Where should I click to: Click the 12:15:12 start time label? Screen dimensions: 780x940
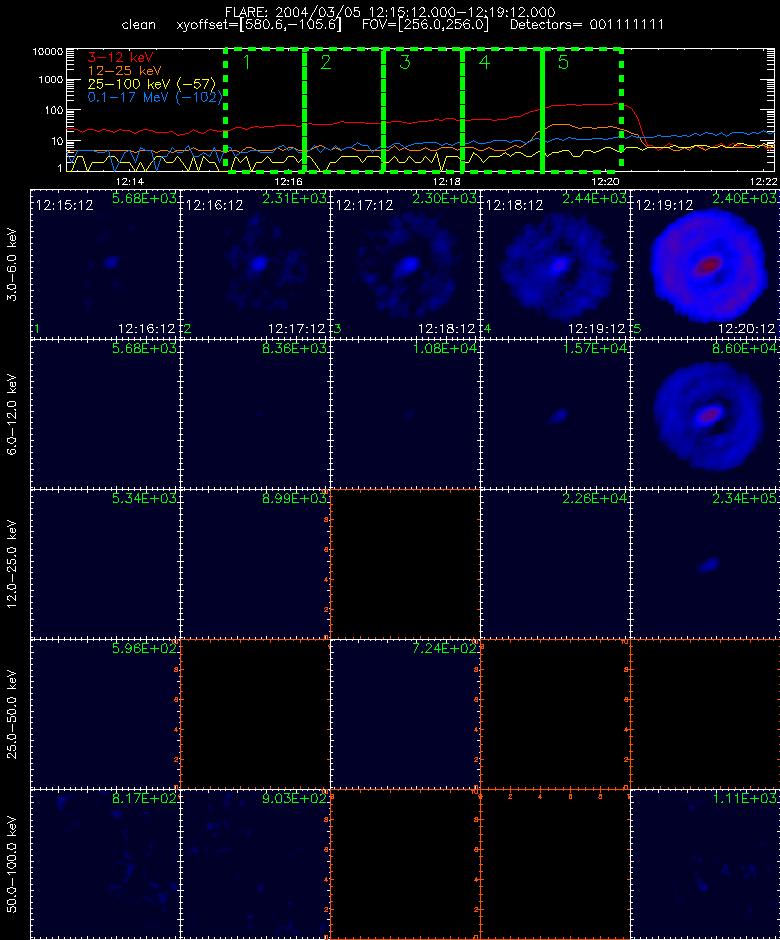tap(64, 206)
